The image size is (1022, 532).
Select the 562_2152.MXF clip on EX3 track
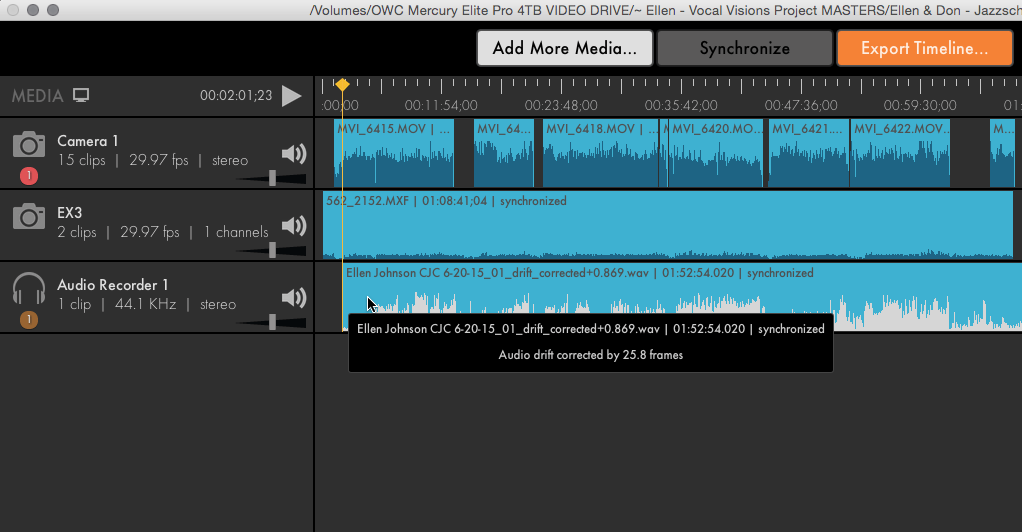click(x=667, y=225)
